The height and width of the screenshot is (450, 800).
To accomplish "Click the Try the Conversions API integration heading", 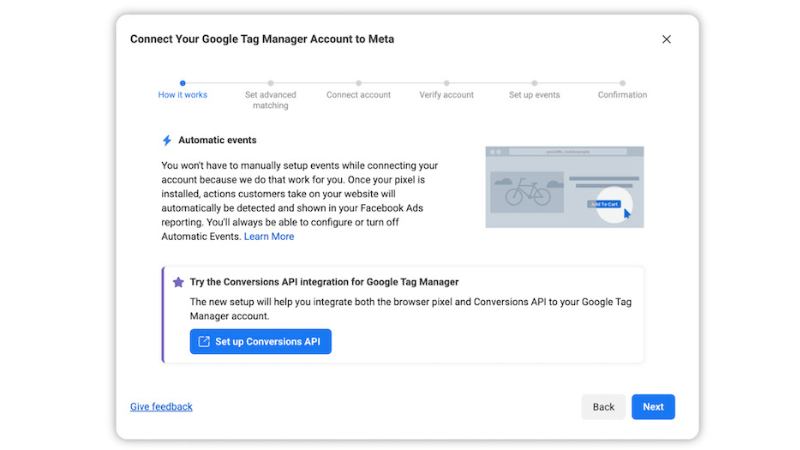I will (x=324, y=283).
